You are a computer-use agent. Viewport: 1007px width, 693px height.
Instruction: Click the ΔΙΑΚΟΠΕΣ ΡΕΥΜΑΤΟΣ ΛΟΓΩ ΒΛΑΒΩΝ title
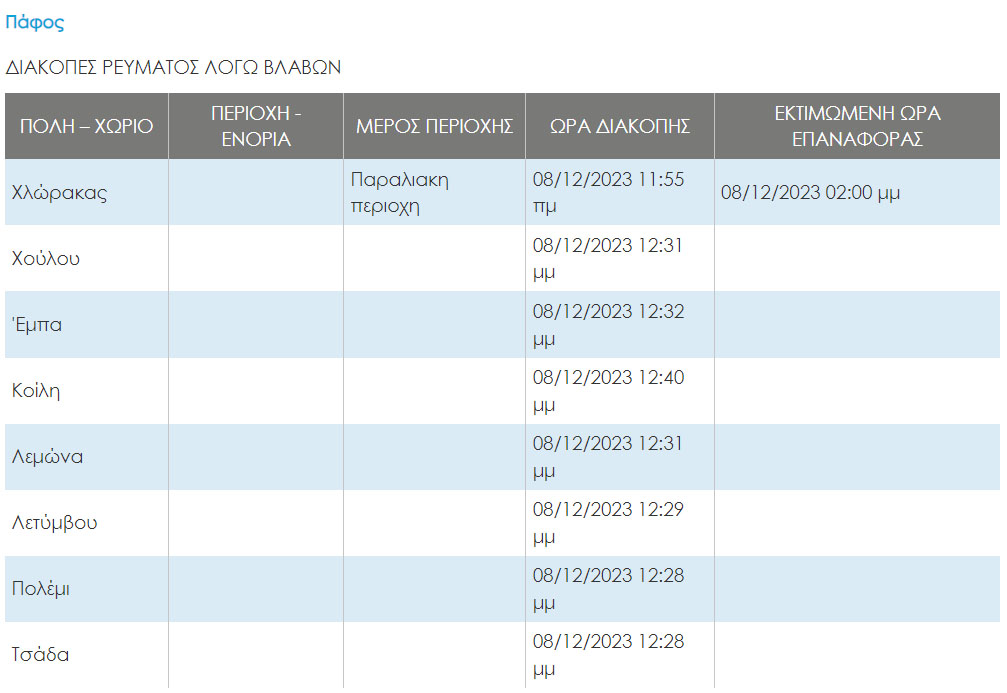[x=173, y=68]
